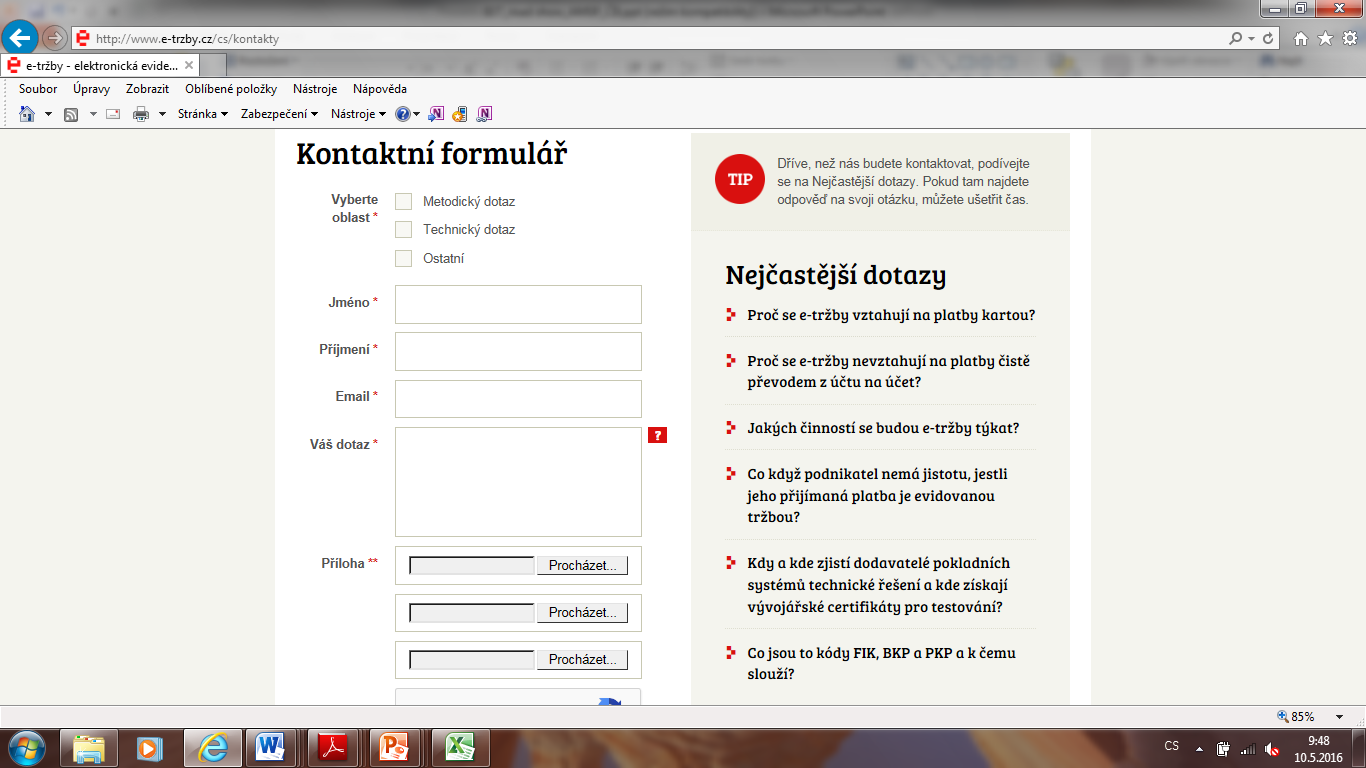Open 'Proč se e-tržby vztahují na platby kartou?'
Image resolution: width=1366 pixels, height=768 pixels.
pyautogui.click(x=891, y=314)
